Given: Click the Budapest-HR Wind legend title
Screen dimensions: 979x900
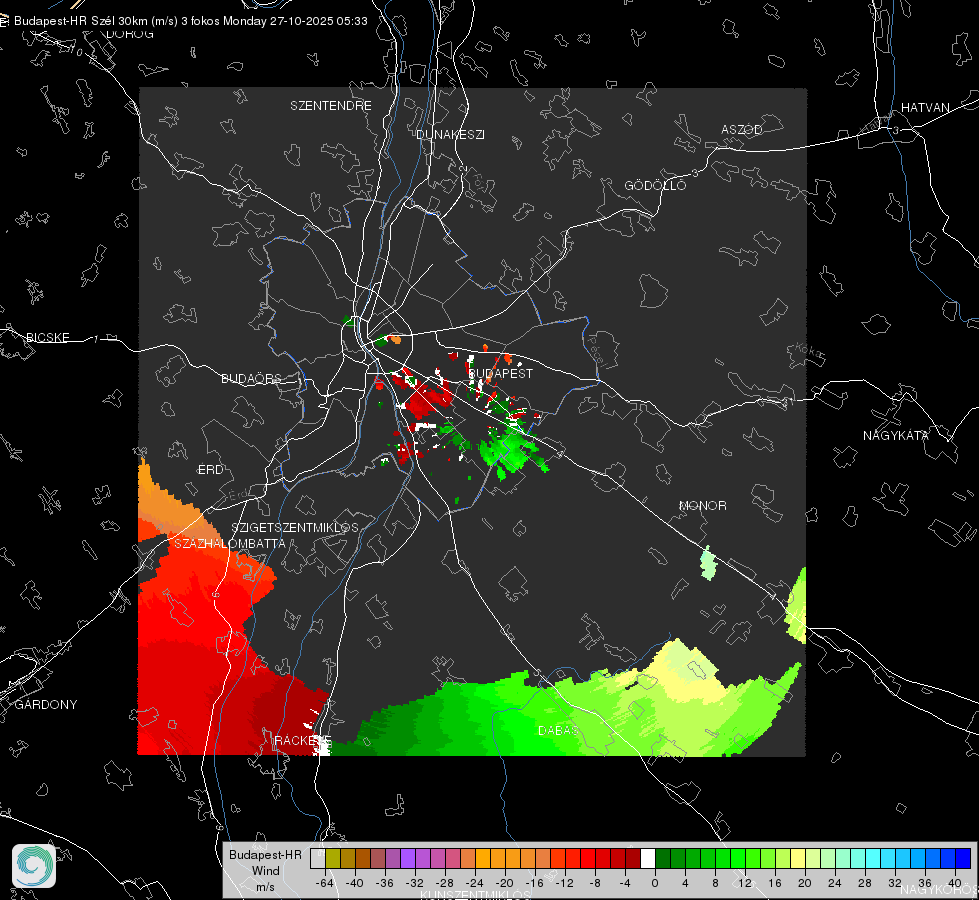Looking at the screenshot, I should pyautogui.click(x=265, y=870).
